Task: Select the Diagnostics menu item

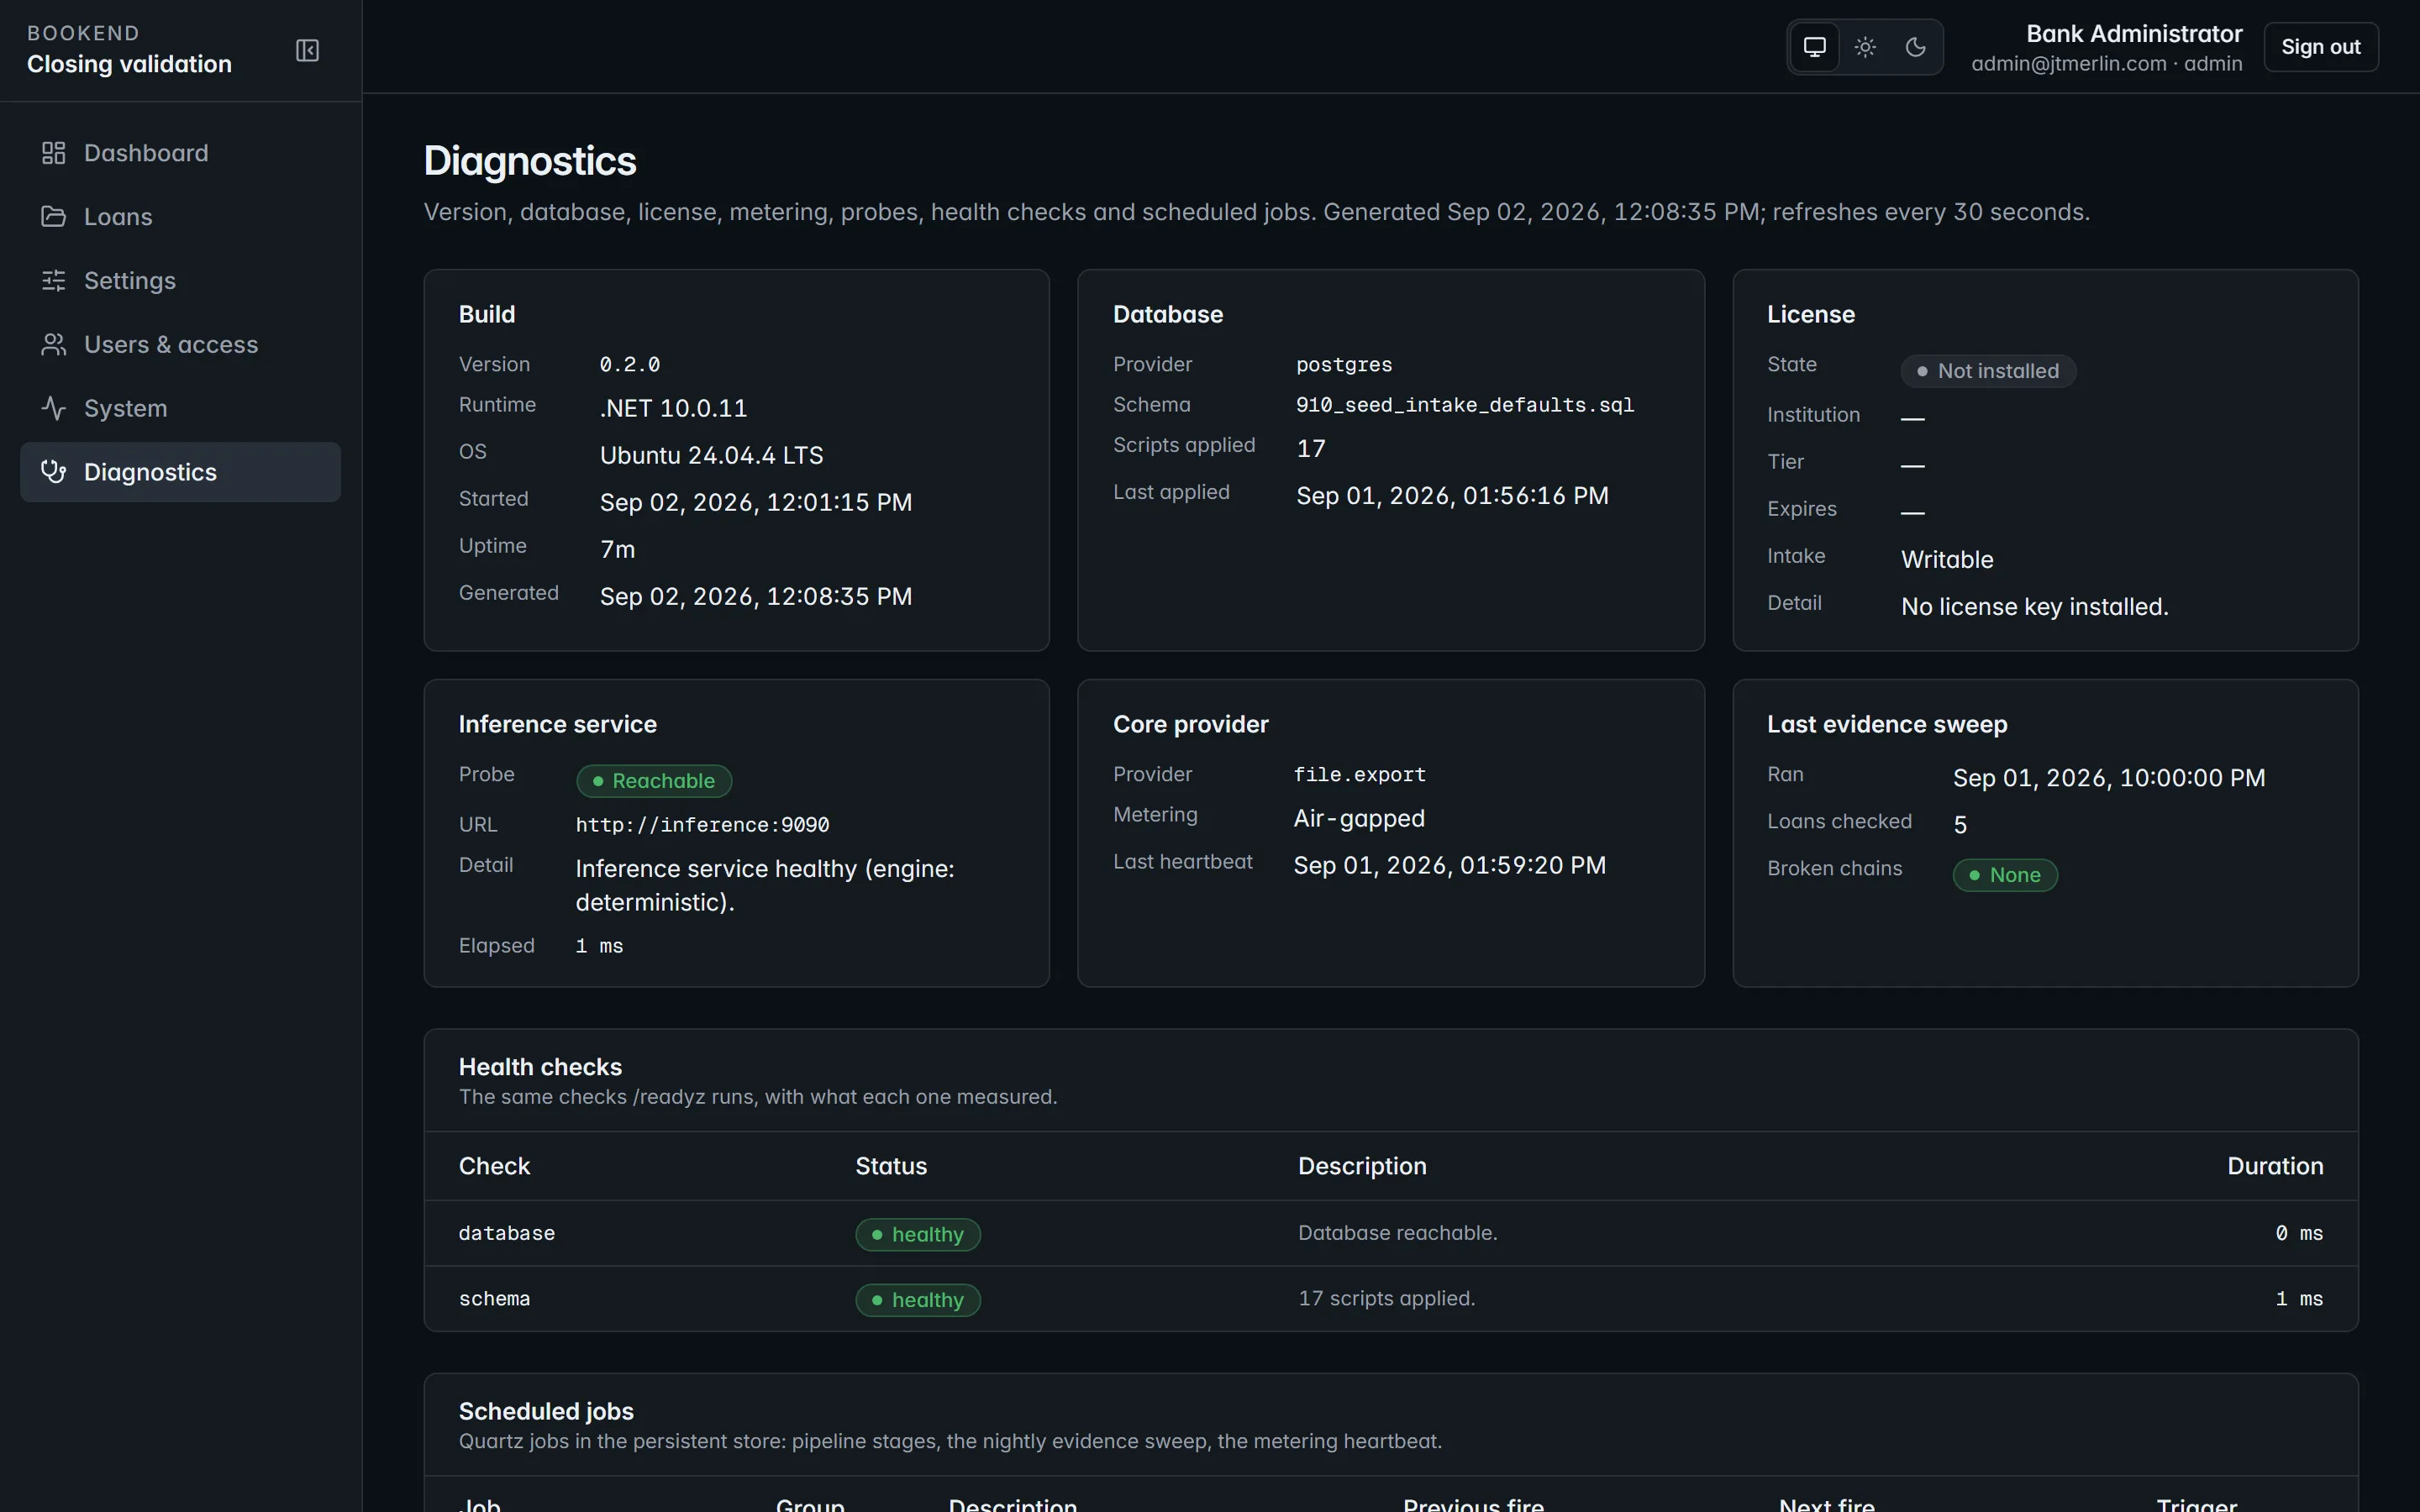Action: coord(180,472)
